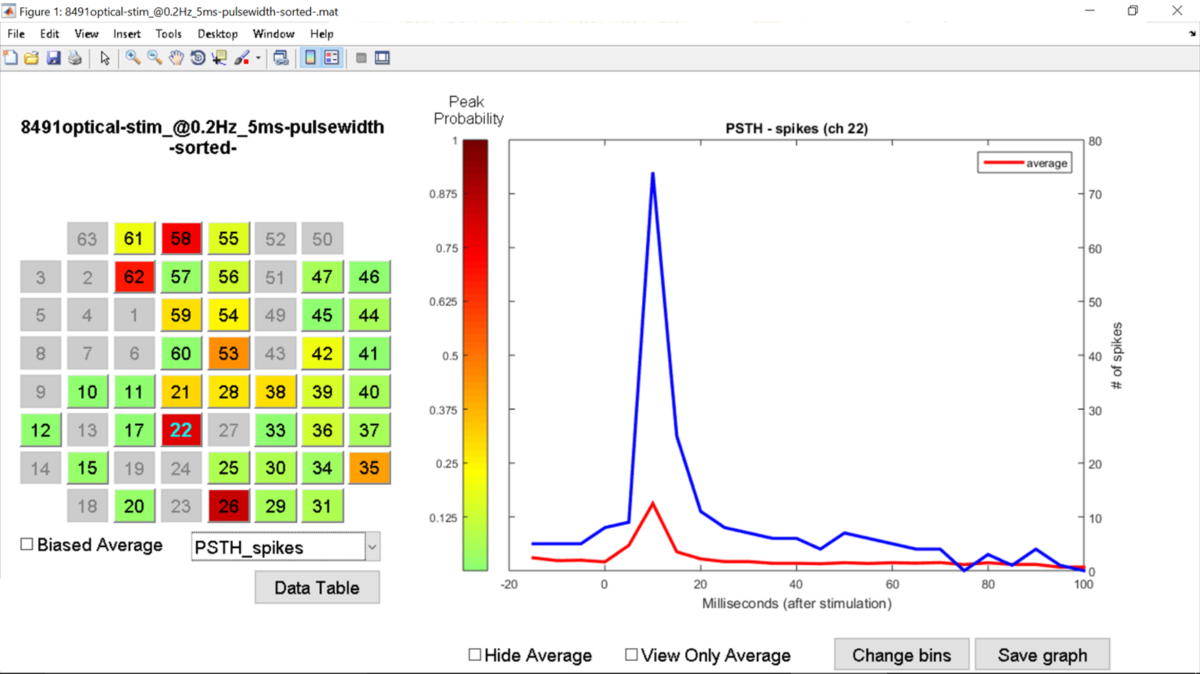Select the Data Cursor tool
Viewport: 1200px width, 674px height.
point(219,58)
